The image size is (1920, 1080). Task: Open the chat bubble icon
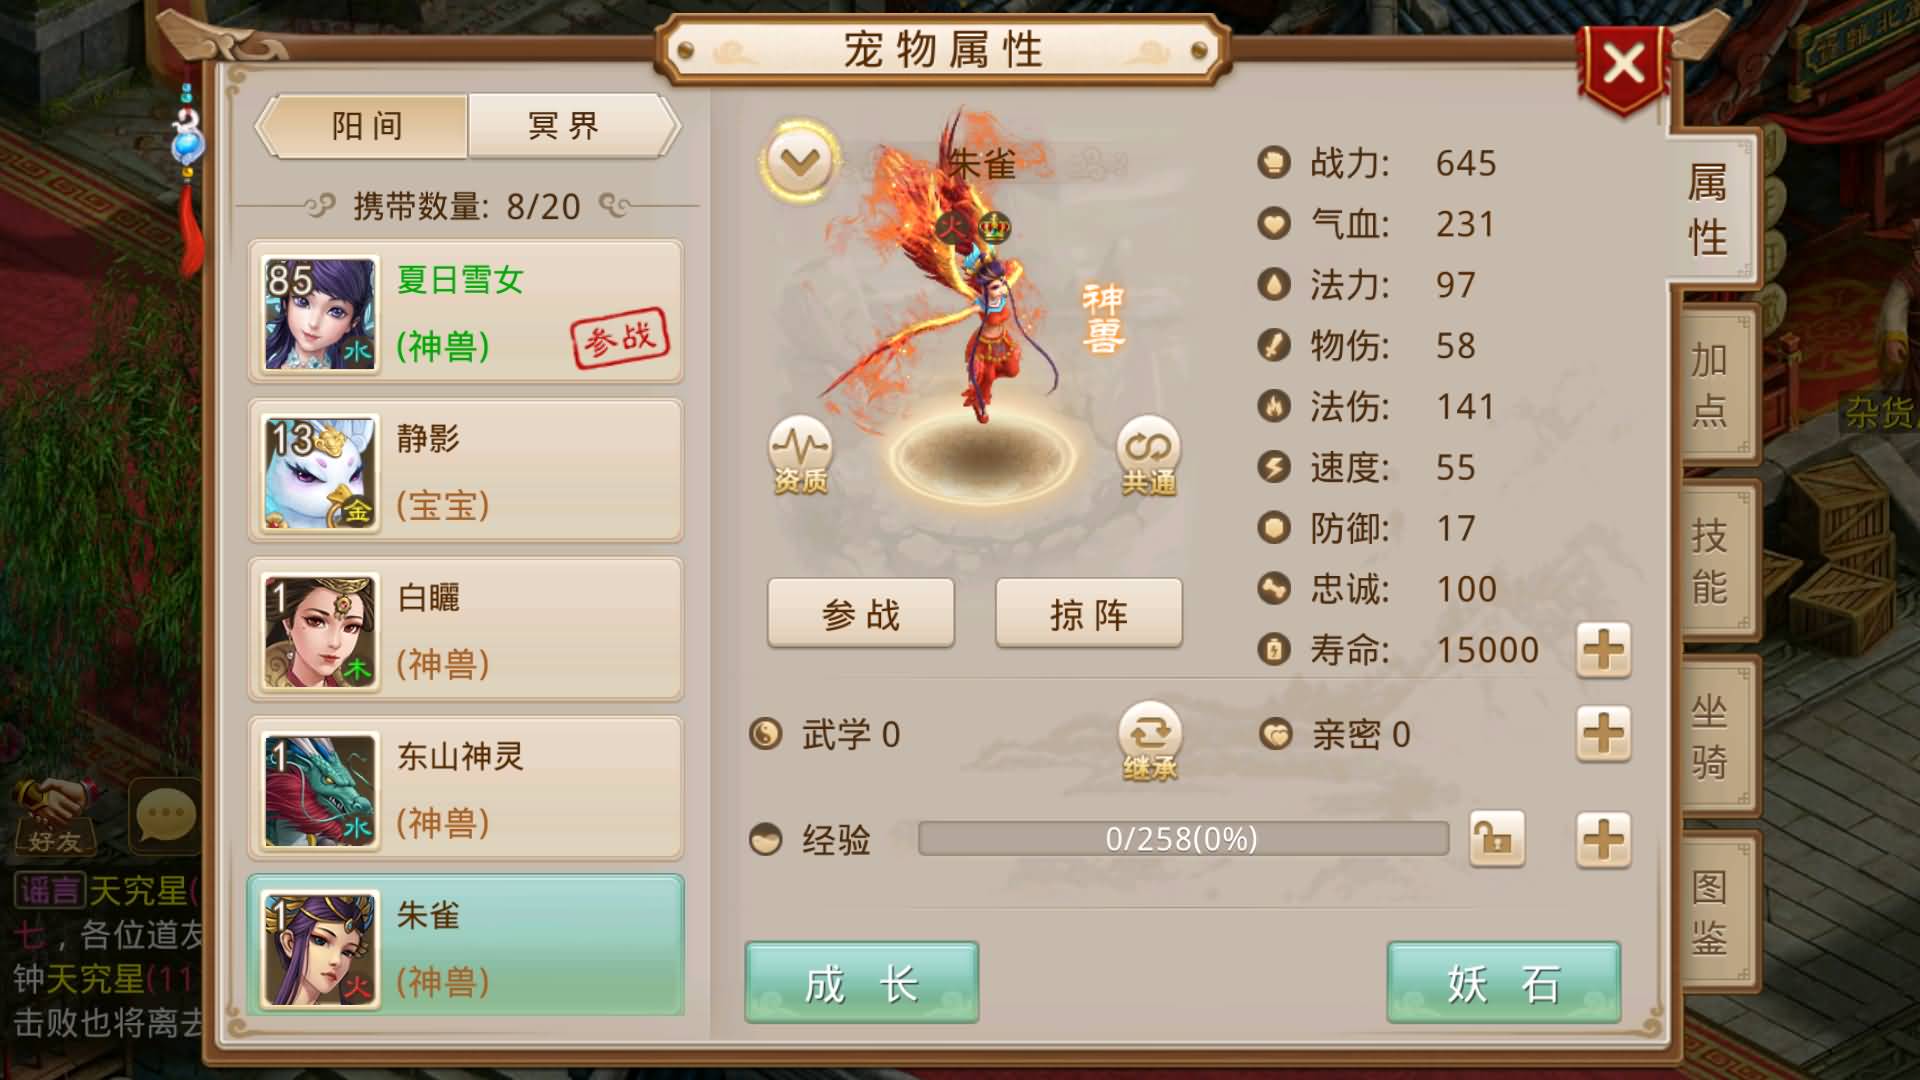(x=166, y=815)
